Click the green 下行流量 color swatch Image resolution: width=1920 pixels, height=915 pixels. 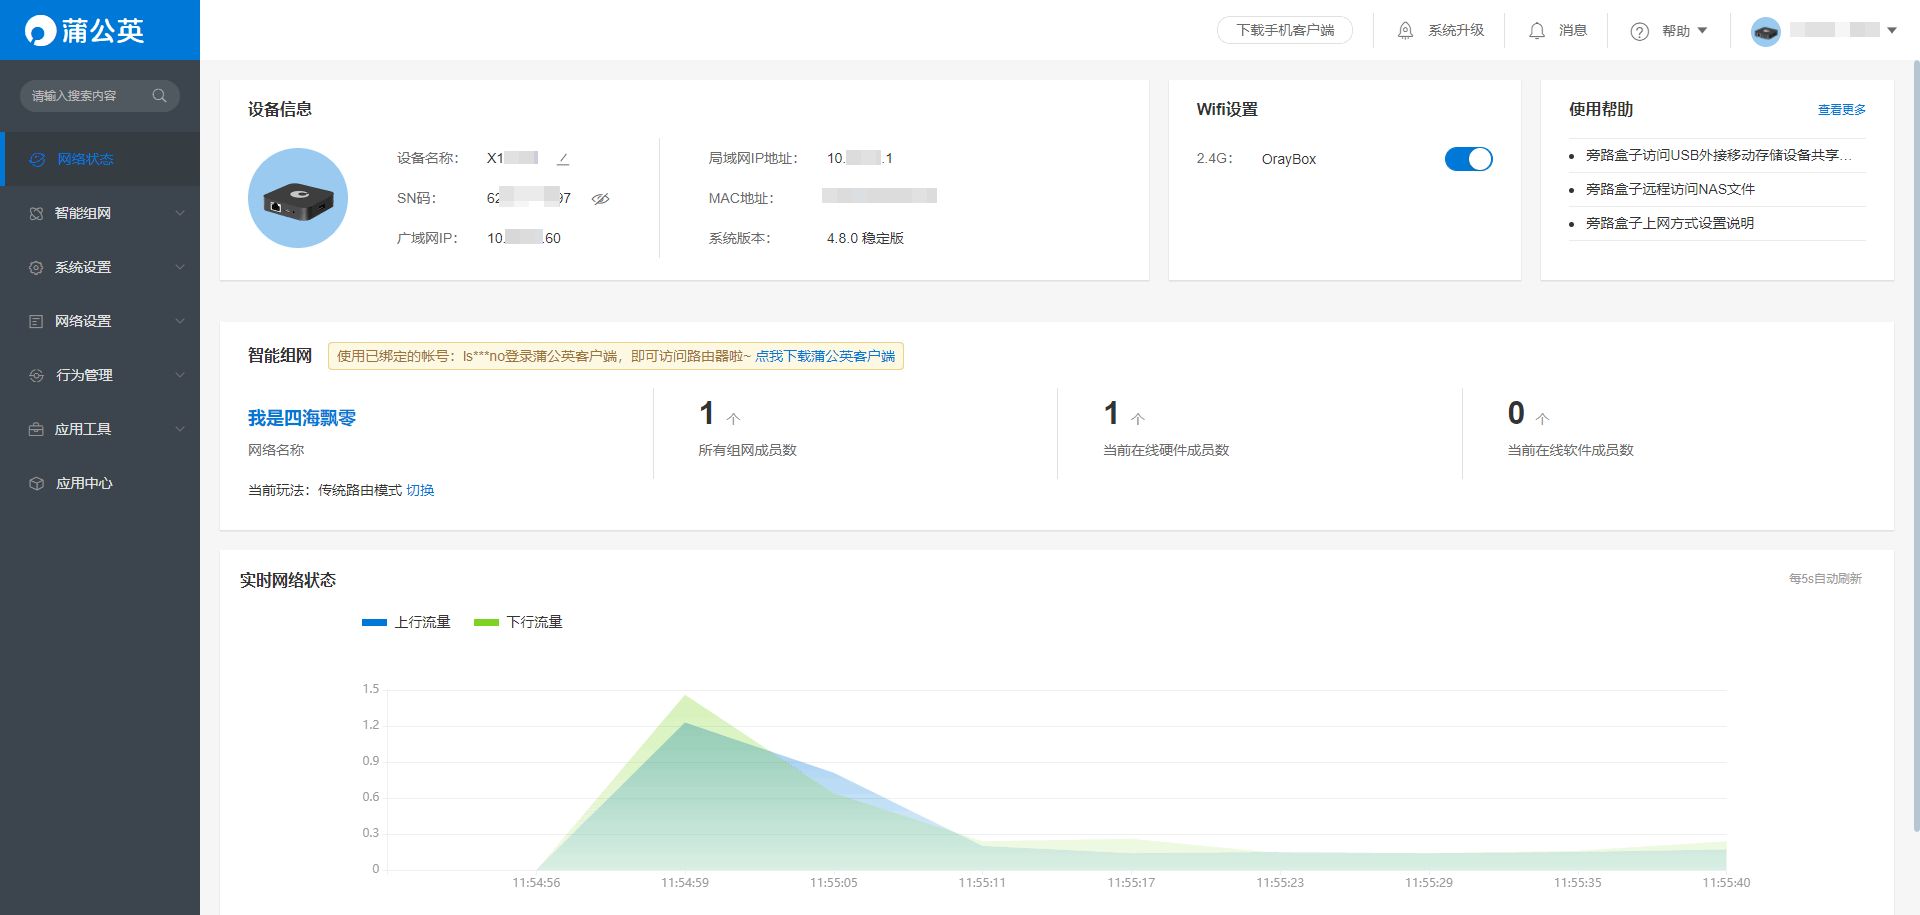coord(487,621)
